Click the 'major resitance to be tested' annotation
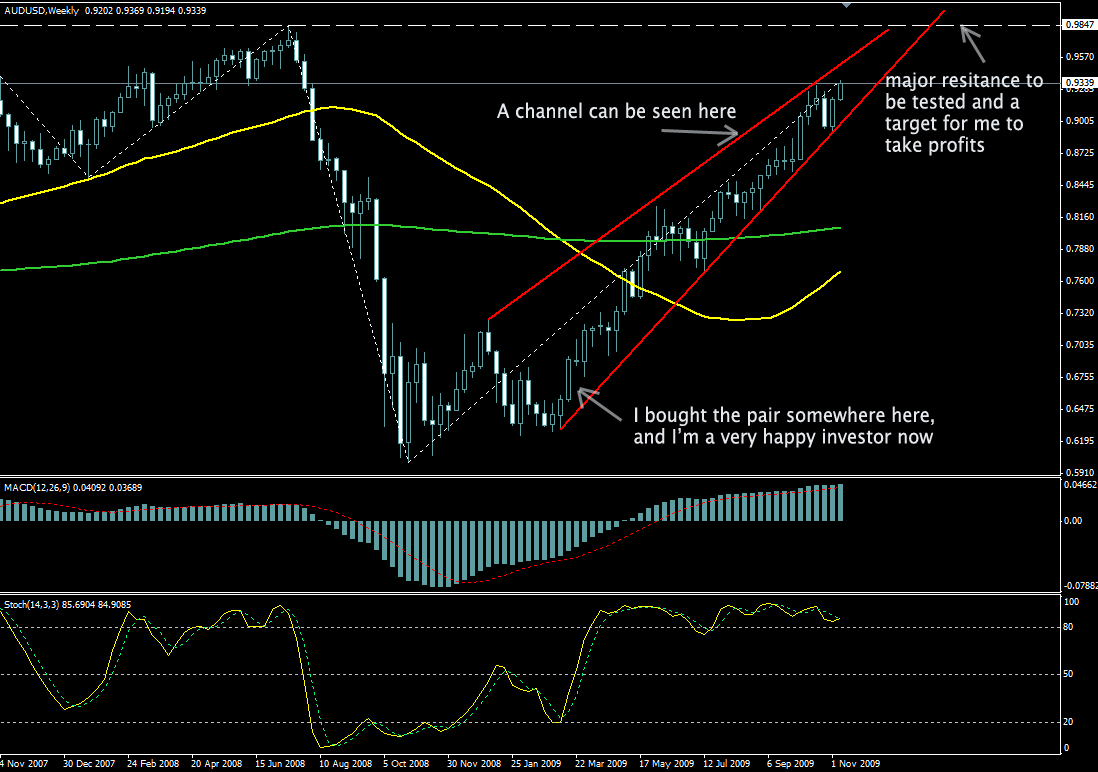 963,112
